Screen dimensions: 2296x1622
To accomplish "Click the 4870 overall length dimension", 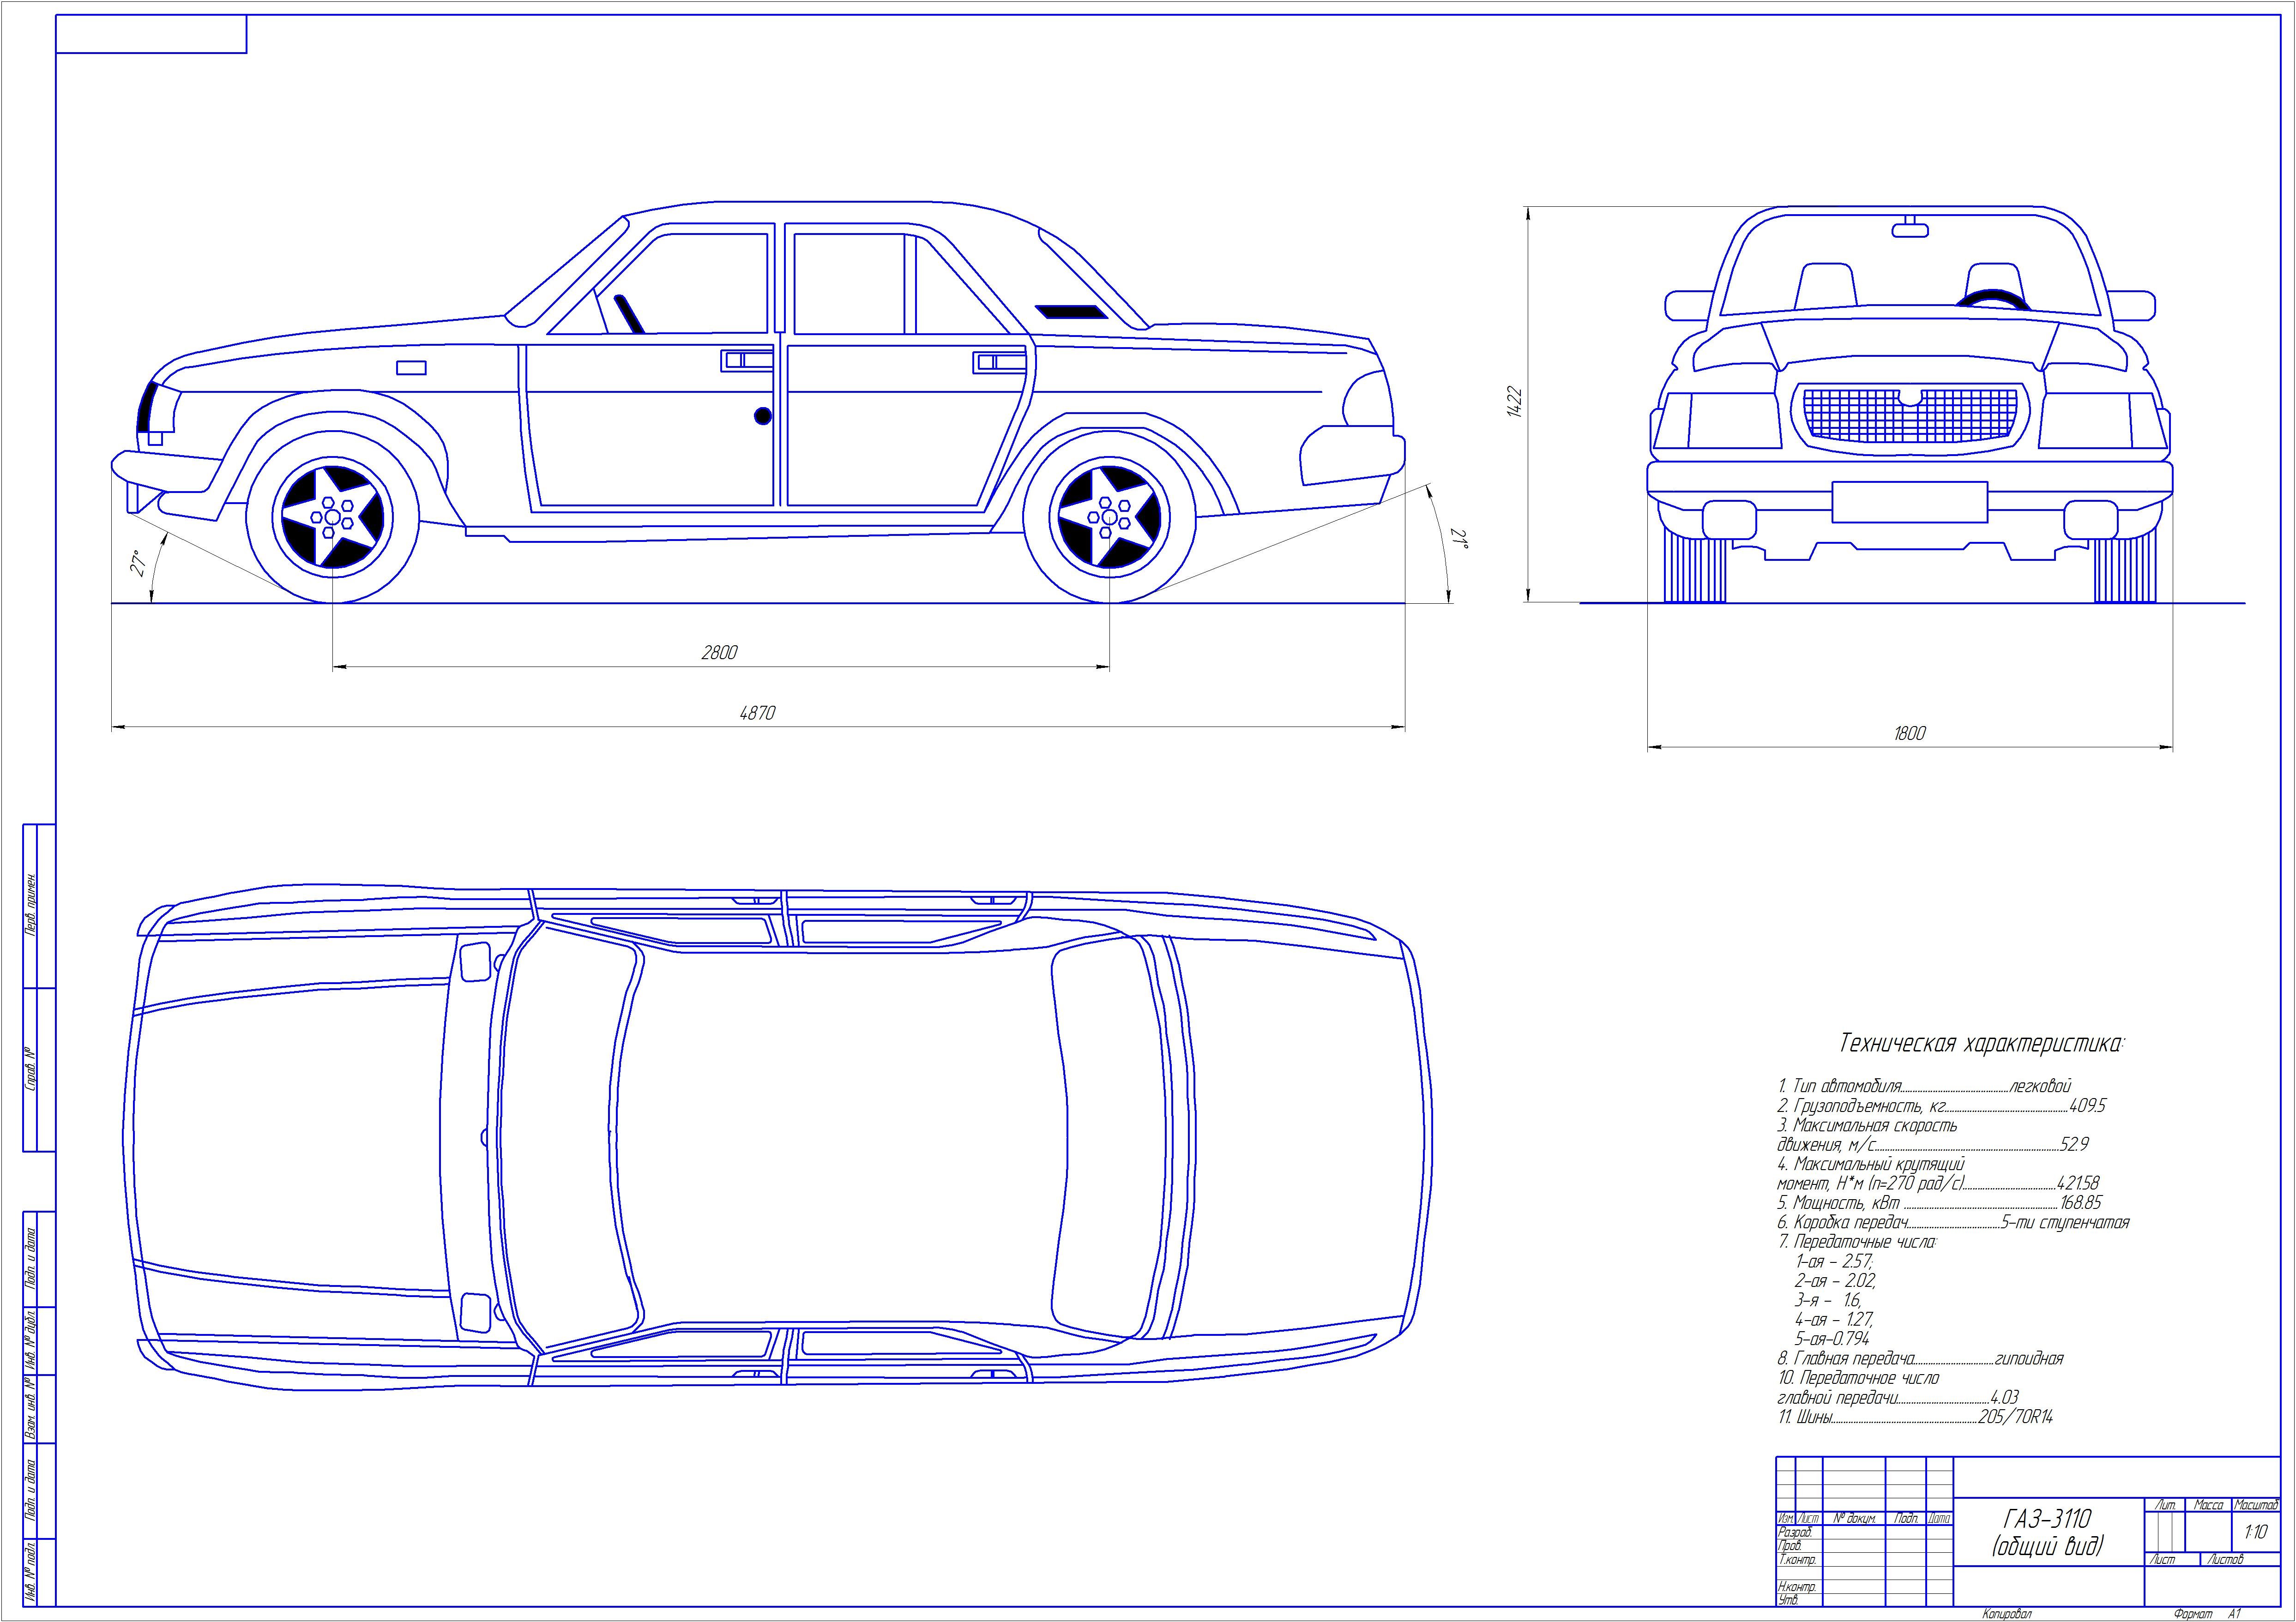I will point(757,714).
